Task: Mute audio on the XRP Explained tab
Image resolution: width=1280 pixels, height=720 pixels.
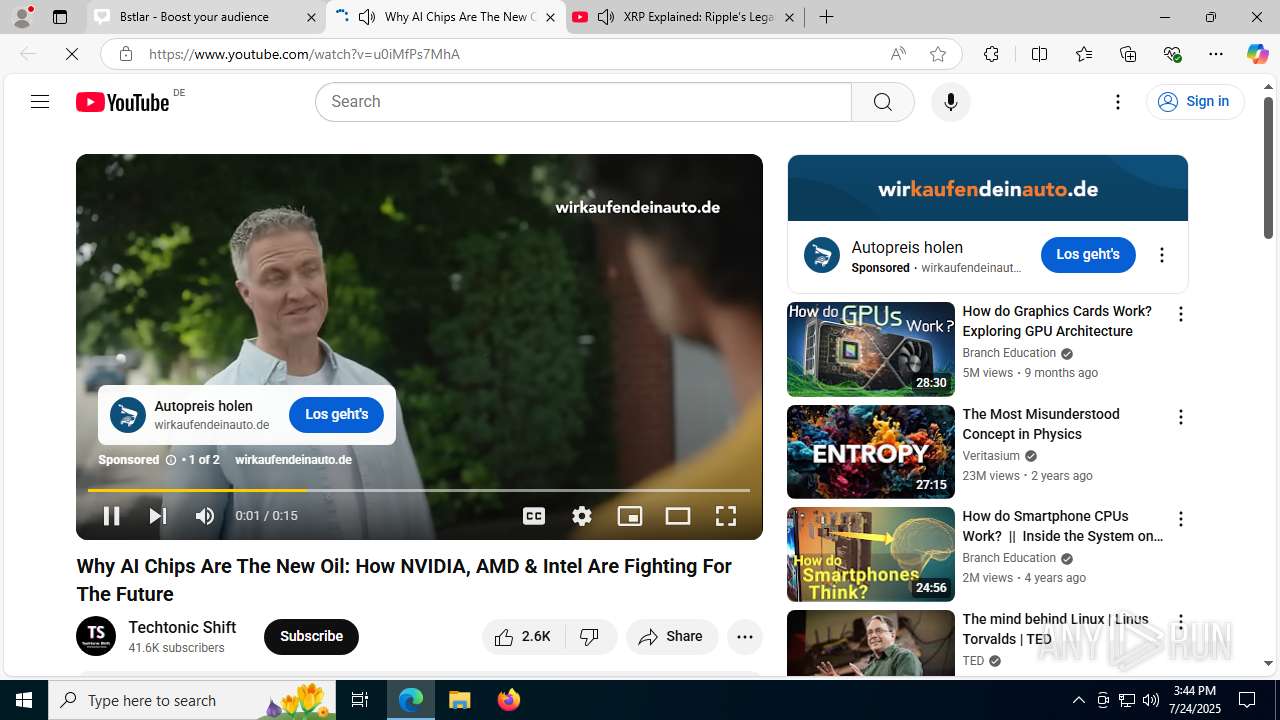Action: [x=606, y=17]
